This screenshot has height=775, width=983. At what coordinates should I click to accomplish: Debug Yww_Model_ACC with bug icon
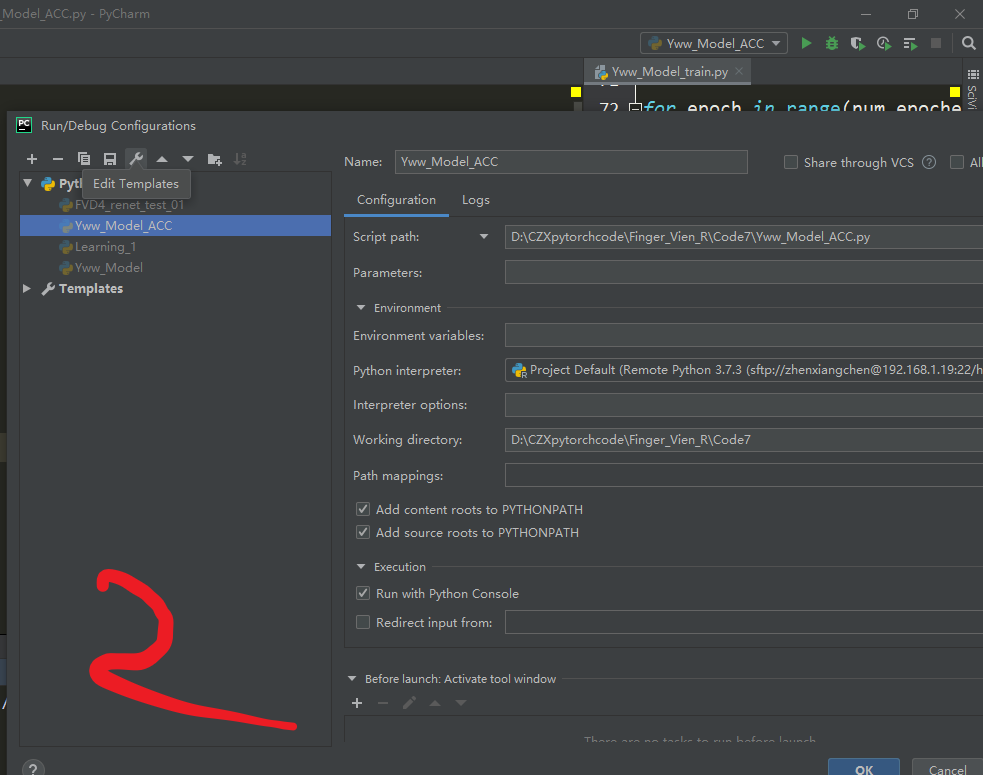coord(832,43)
